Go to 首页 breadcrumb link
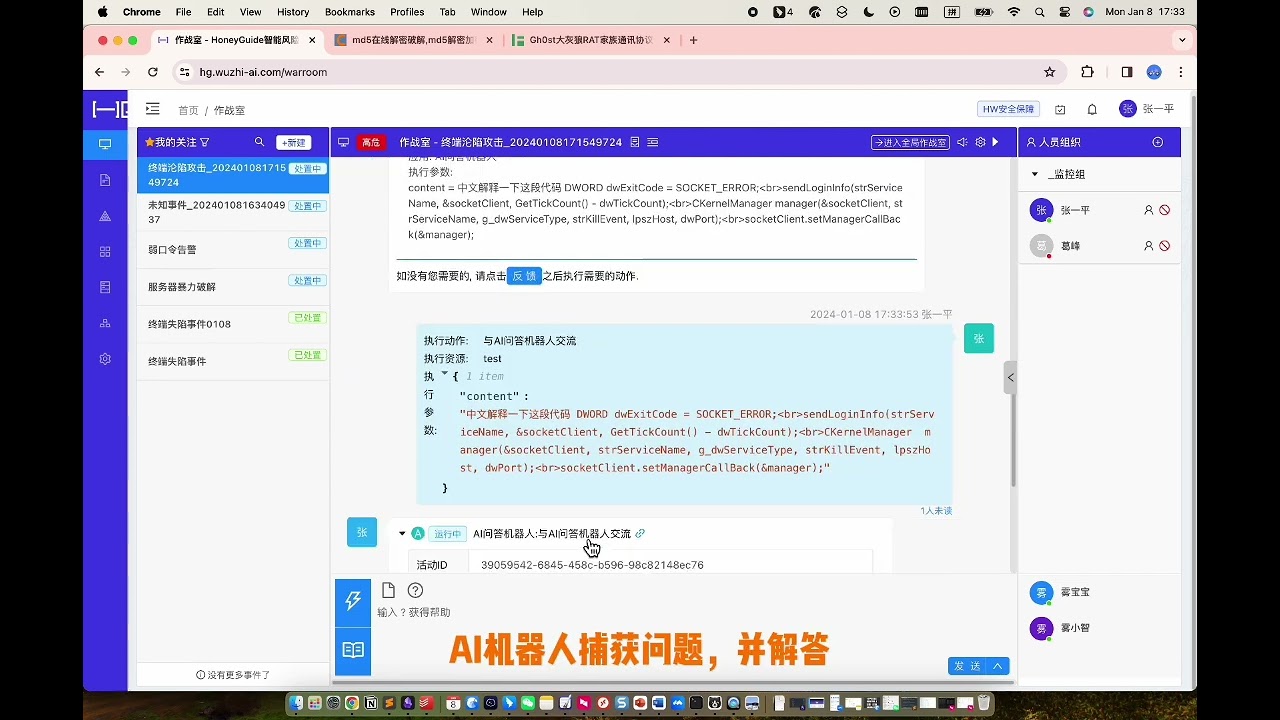 coord(188,110)
